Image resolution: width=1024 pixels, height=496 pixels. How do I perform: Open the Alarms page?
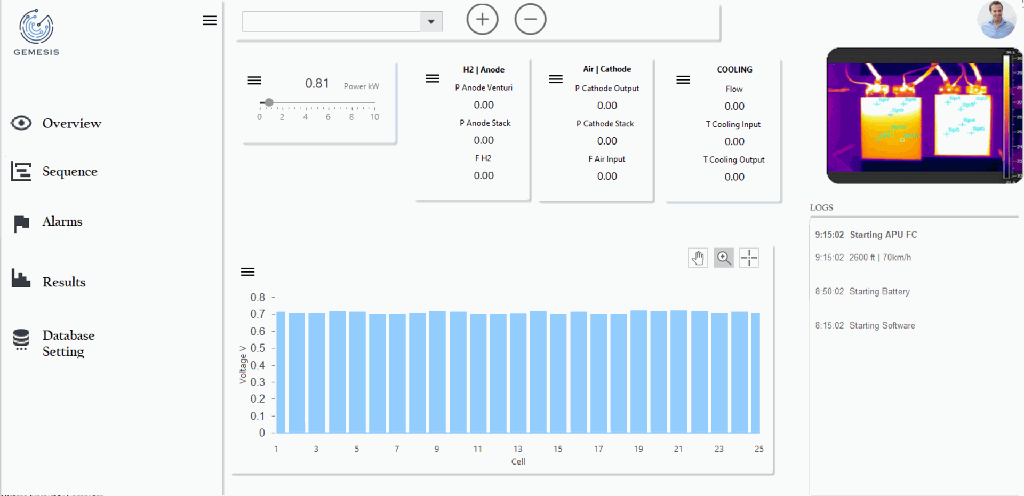pos(61,222)
